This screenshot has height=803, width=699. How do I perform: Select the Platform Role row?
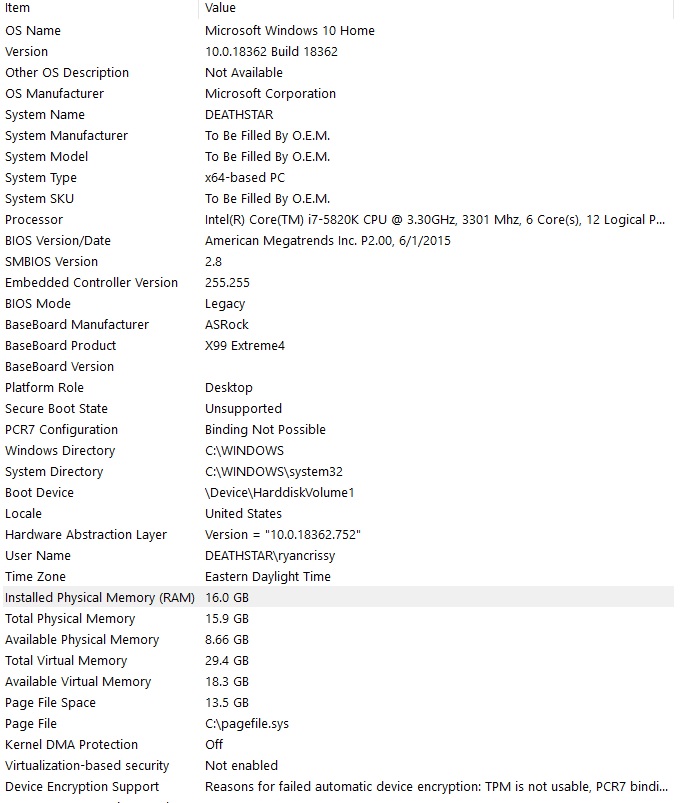pyautogui.click(x=338, y=388)
